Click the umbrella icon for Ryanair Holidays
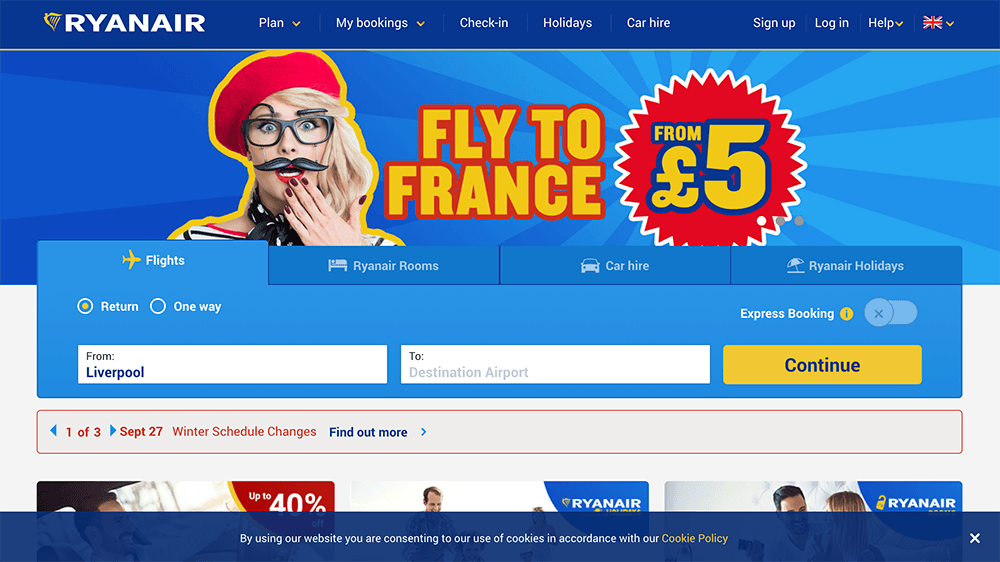Image resolution: width=1000 pixels, height=562 pixels. [795, 265]
